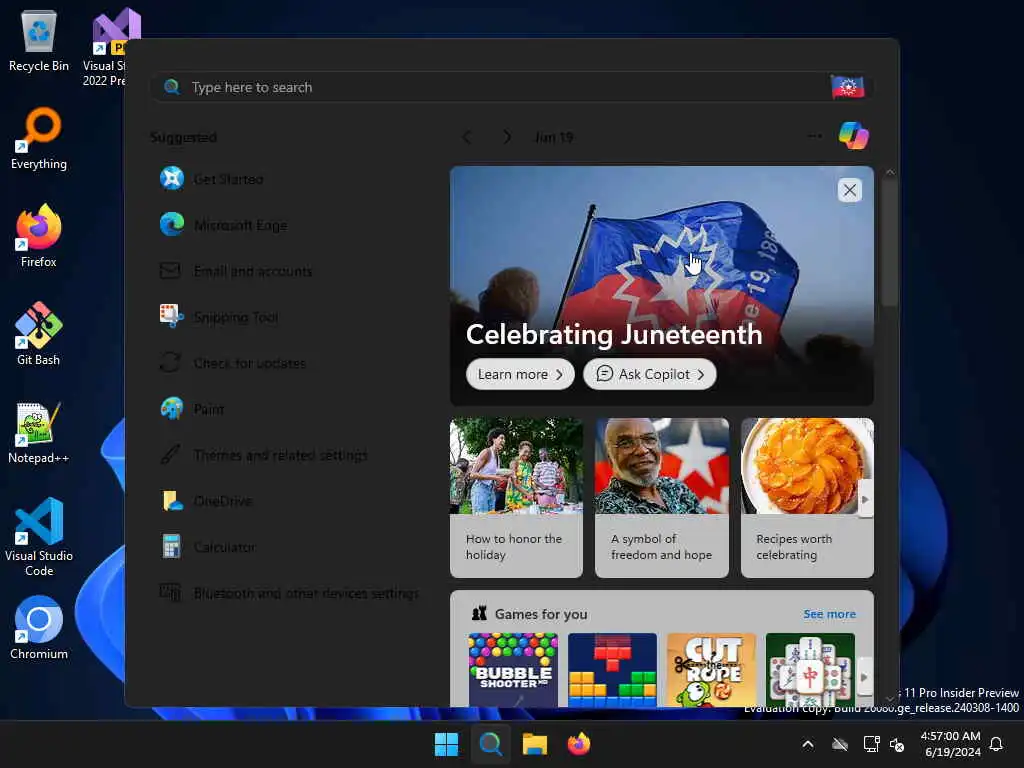The width and height of the screenshot is (1024, 768).
Task: Click the muted volume icon in the tray
Action: coord(897,744)
